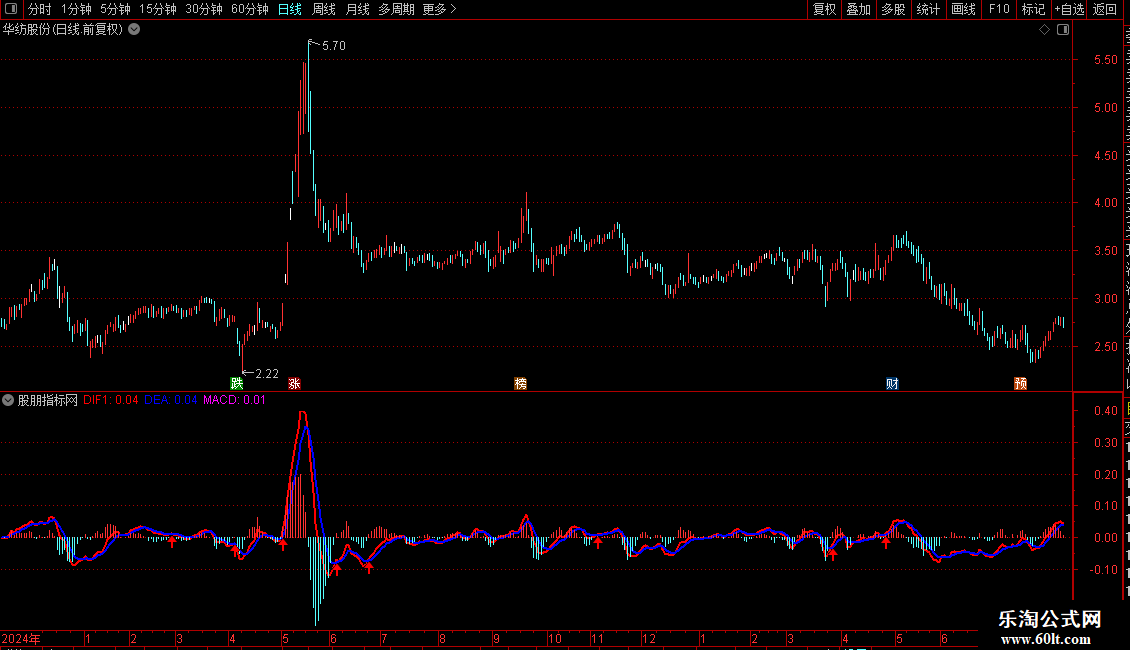Open the 画线 drawing tools

(964, 9)
